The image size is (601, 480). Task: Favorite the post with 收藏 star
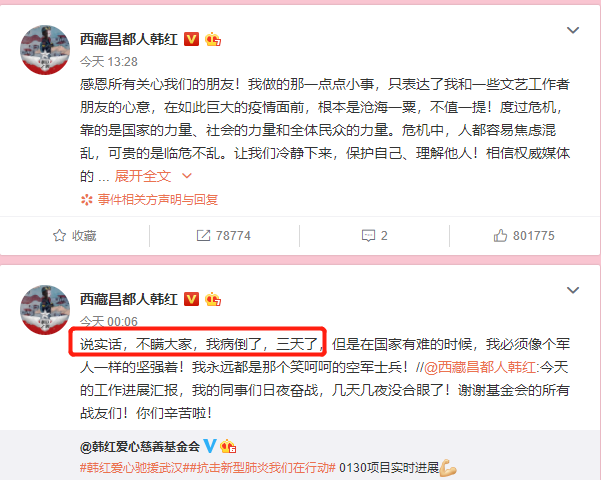coord(74,235)
